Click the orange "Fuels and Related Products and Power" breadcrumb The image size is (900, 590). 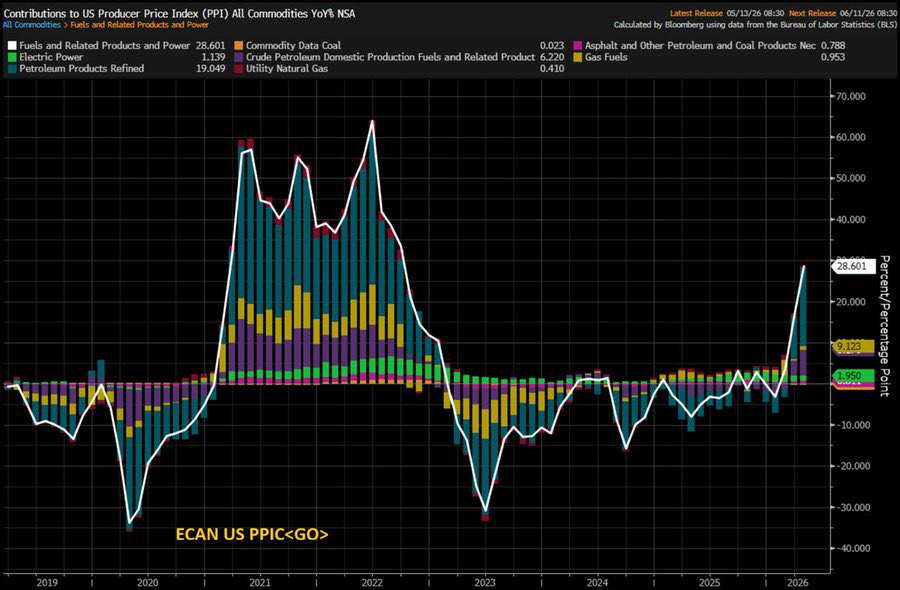[x=139, y=25]
